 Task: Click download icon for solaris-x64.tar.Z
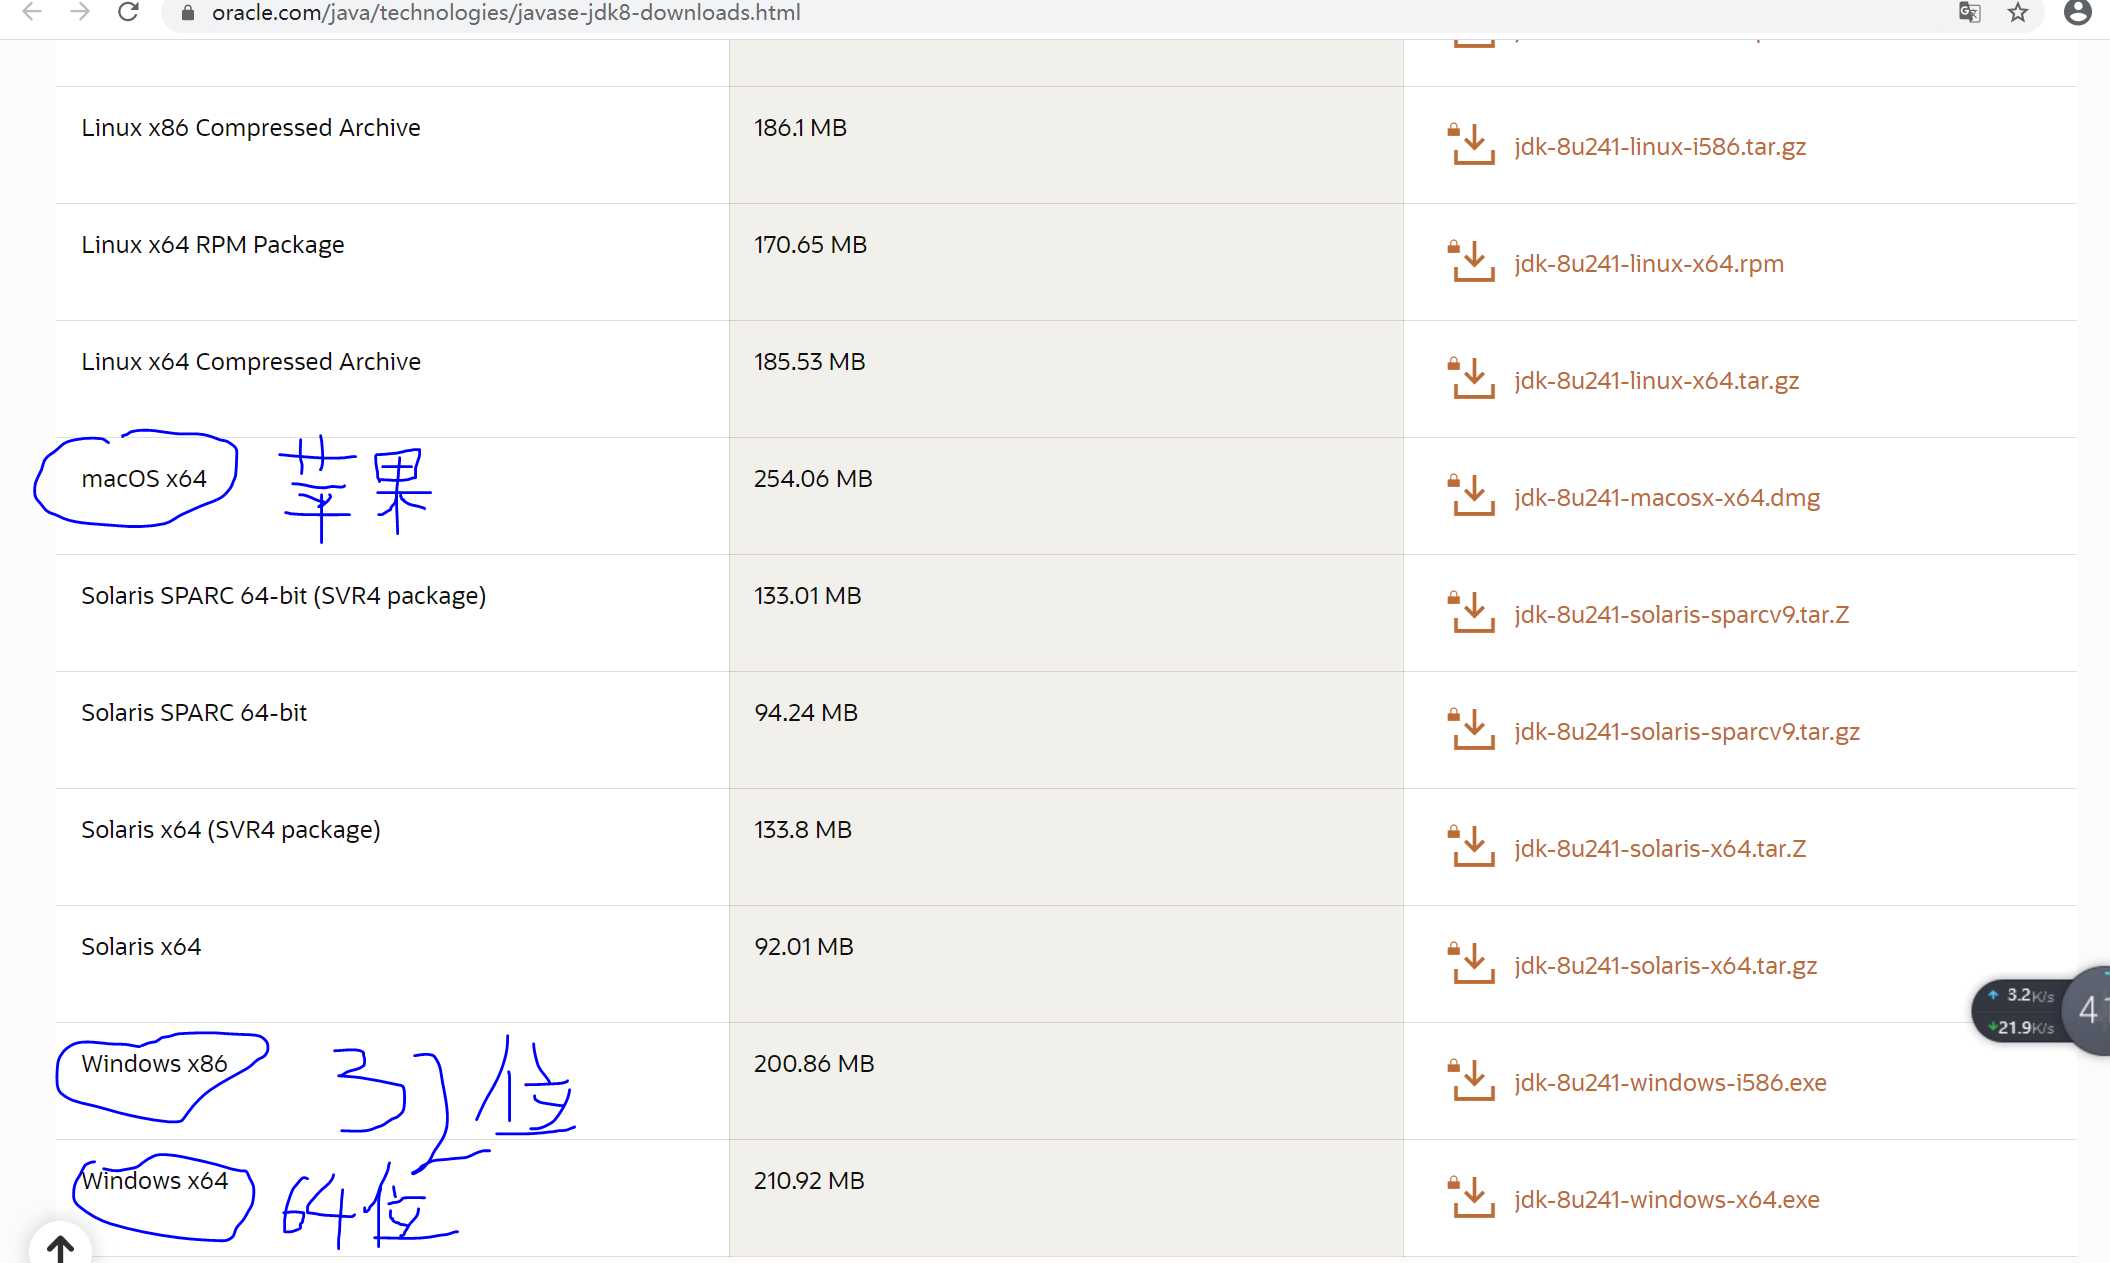point(1471,847)
